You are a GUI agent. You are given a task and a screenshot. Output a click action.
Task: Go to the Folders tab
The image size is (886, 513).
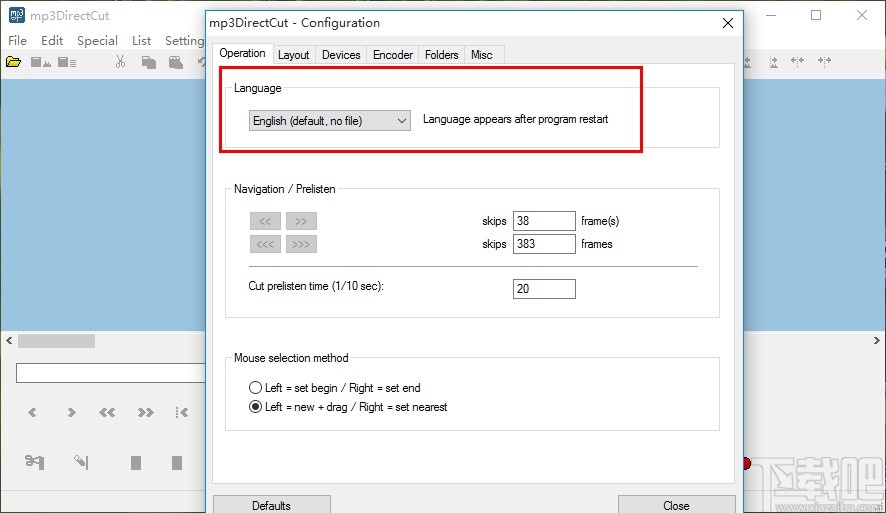[441, 55]
